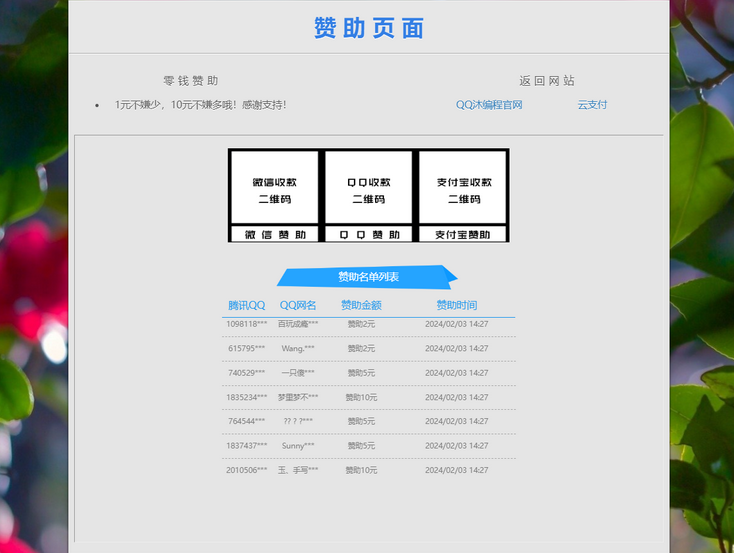
Task: Open the 云支付 link
Action: [592, 105]
